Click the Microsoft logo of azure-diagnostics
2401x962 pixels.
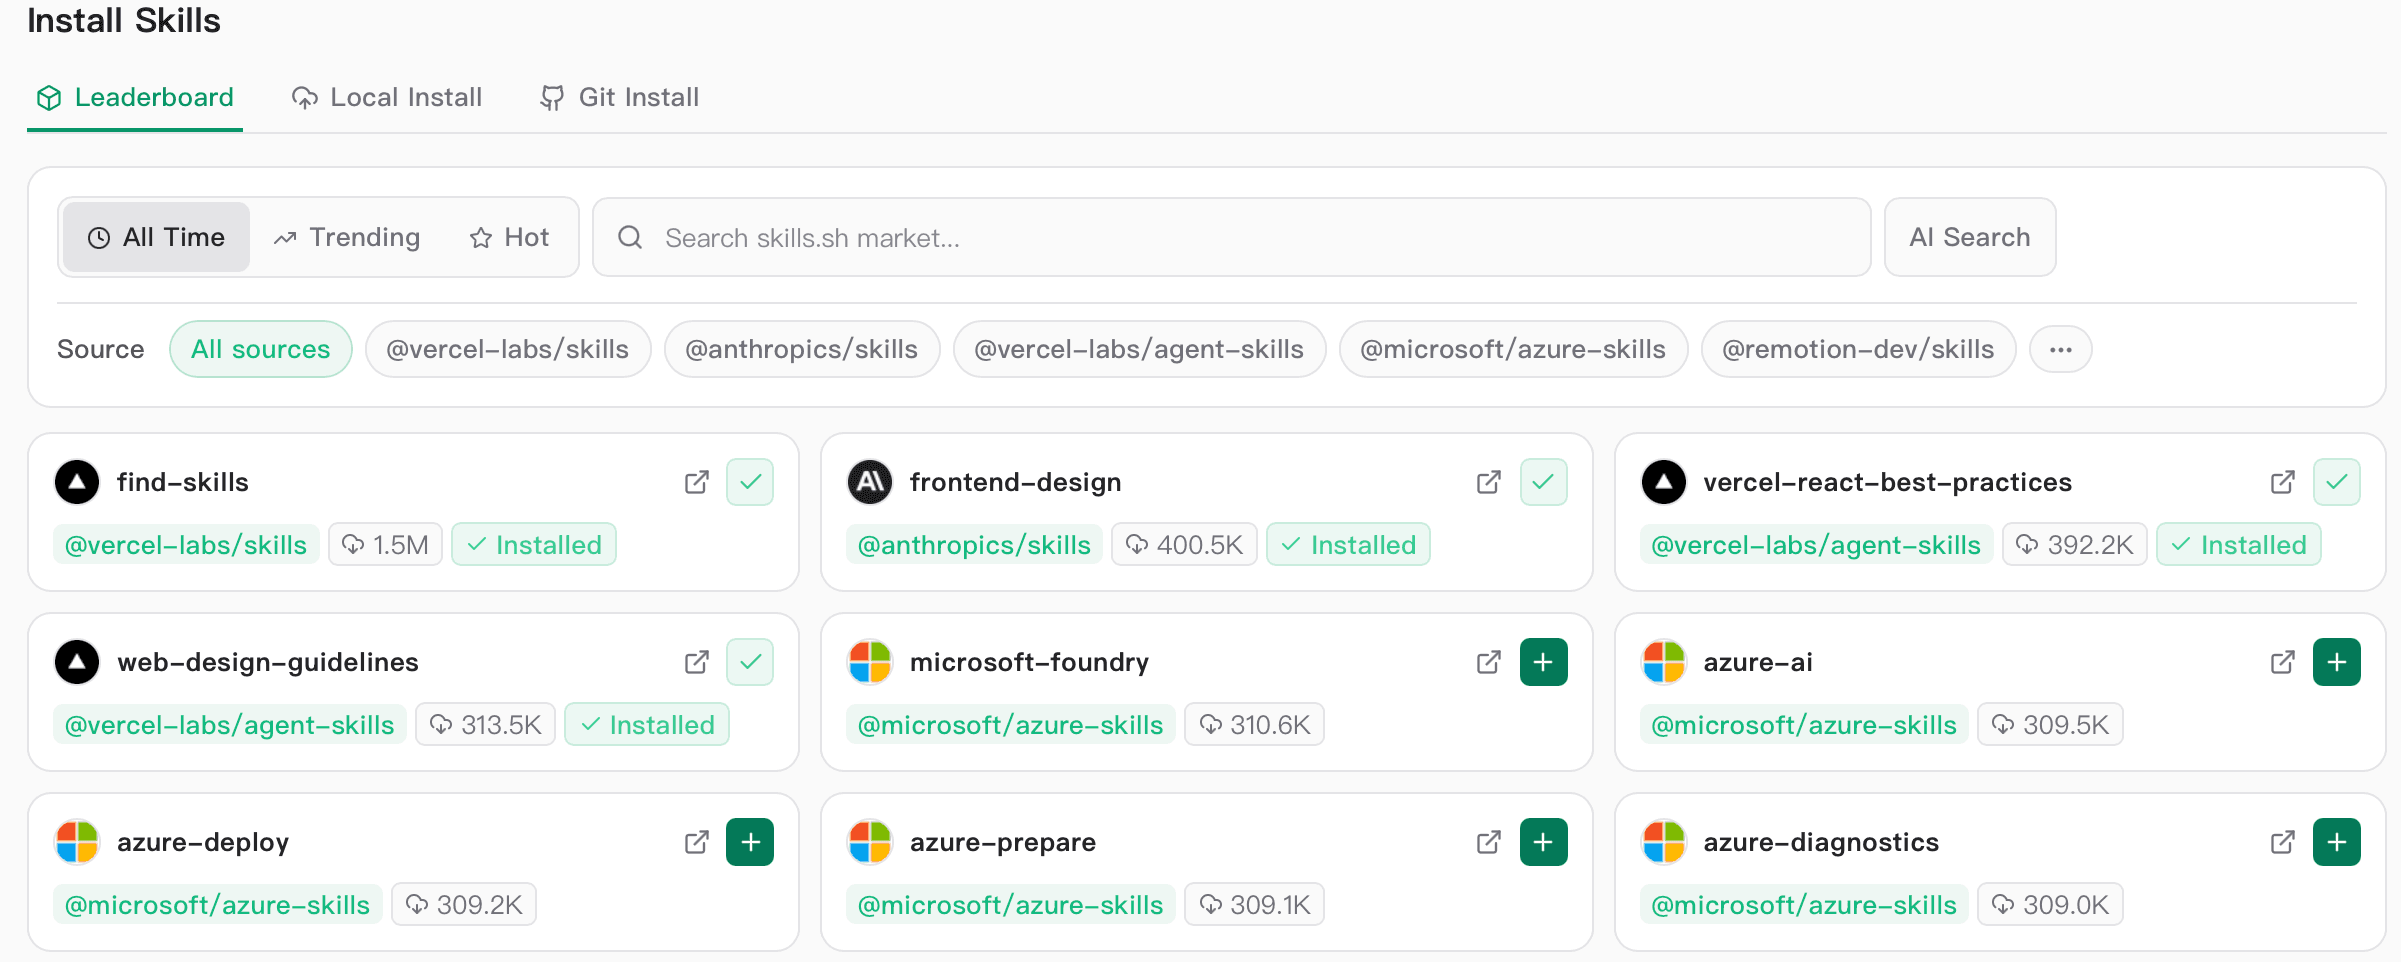coord(1664,842)
